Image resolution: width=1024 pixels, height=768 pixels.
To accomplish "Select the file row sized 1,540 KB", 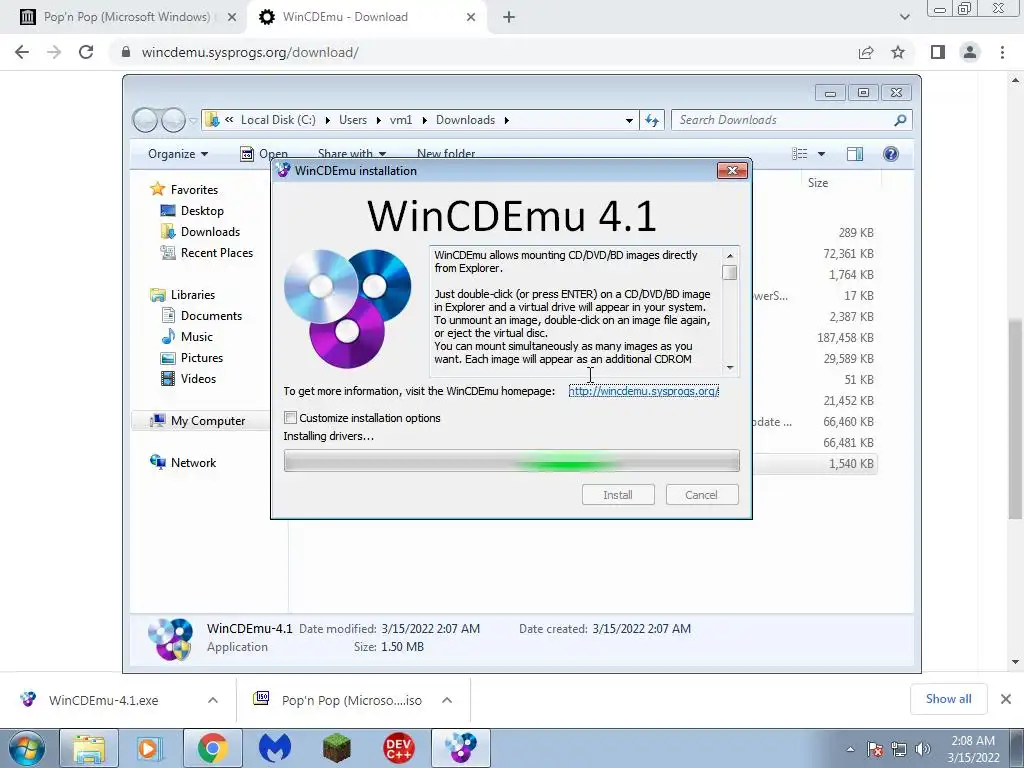I will [x=814, y=464].
